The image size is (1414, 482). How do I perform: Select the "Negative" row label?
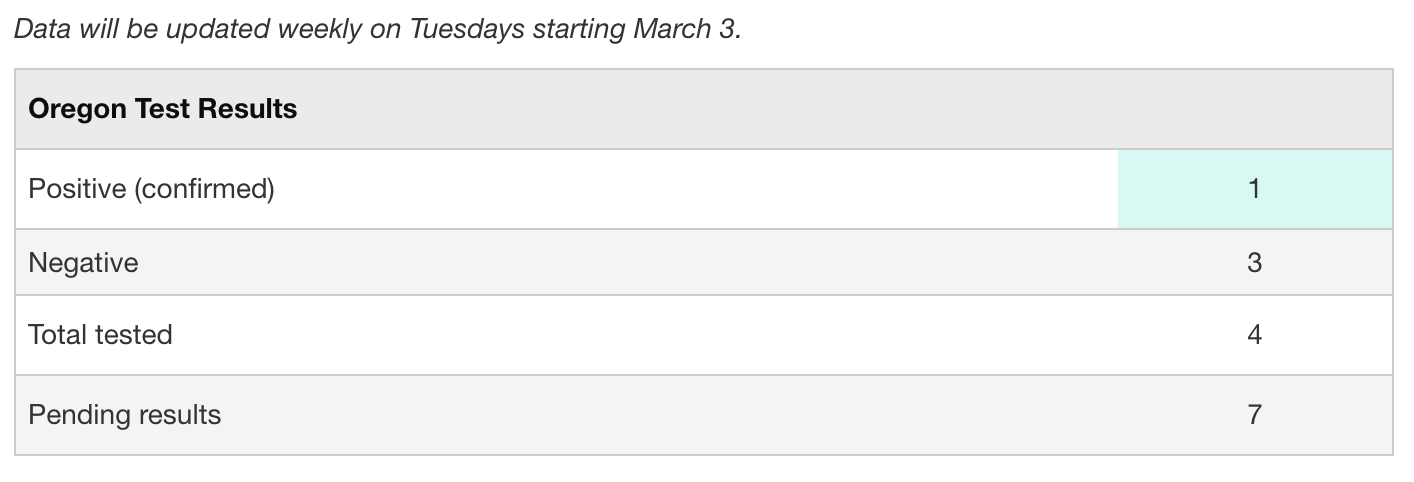coord(83,263)
